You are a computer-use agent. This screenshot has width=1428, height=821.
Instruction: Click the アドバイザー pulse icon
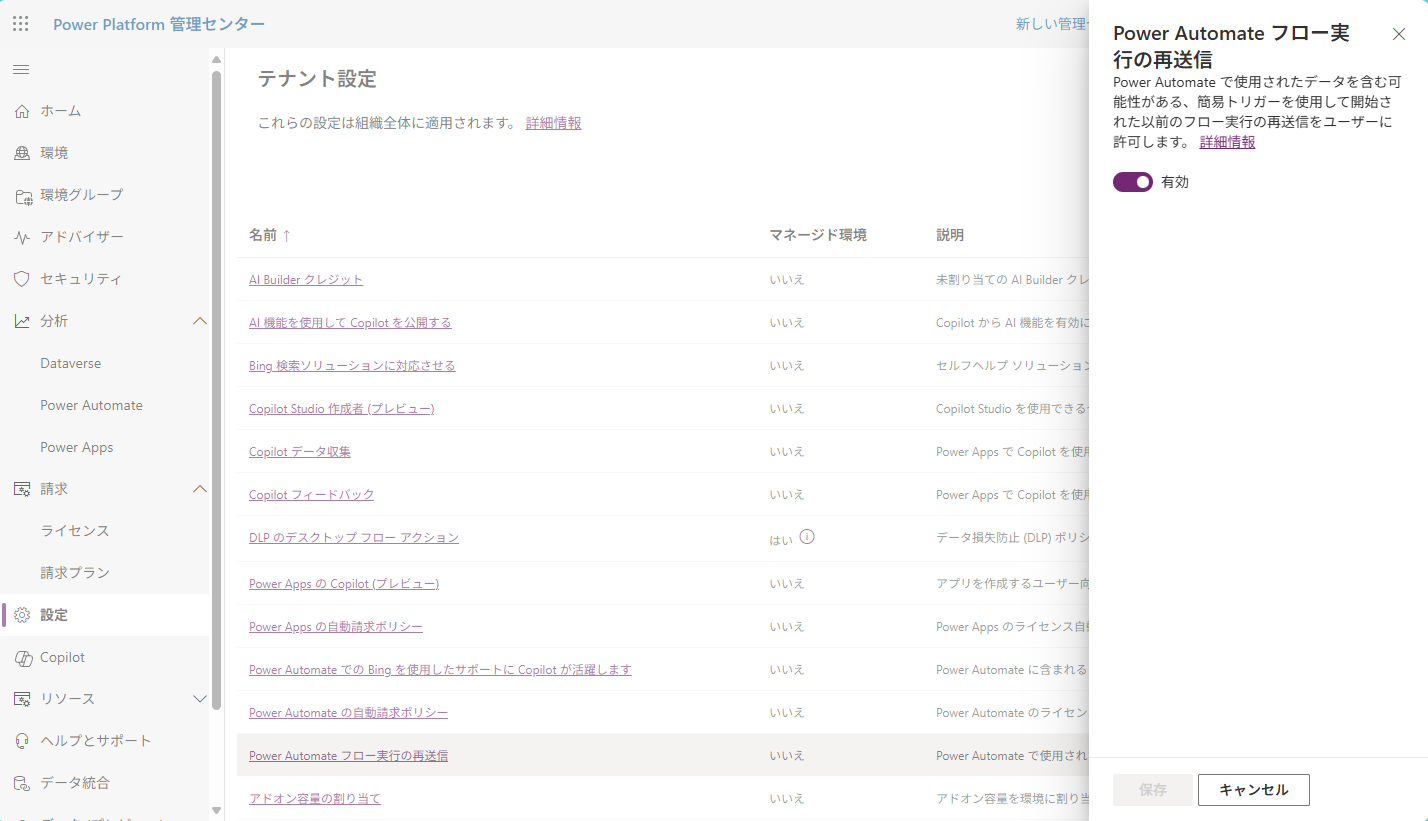click(x=22, y=237)
